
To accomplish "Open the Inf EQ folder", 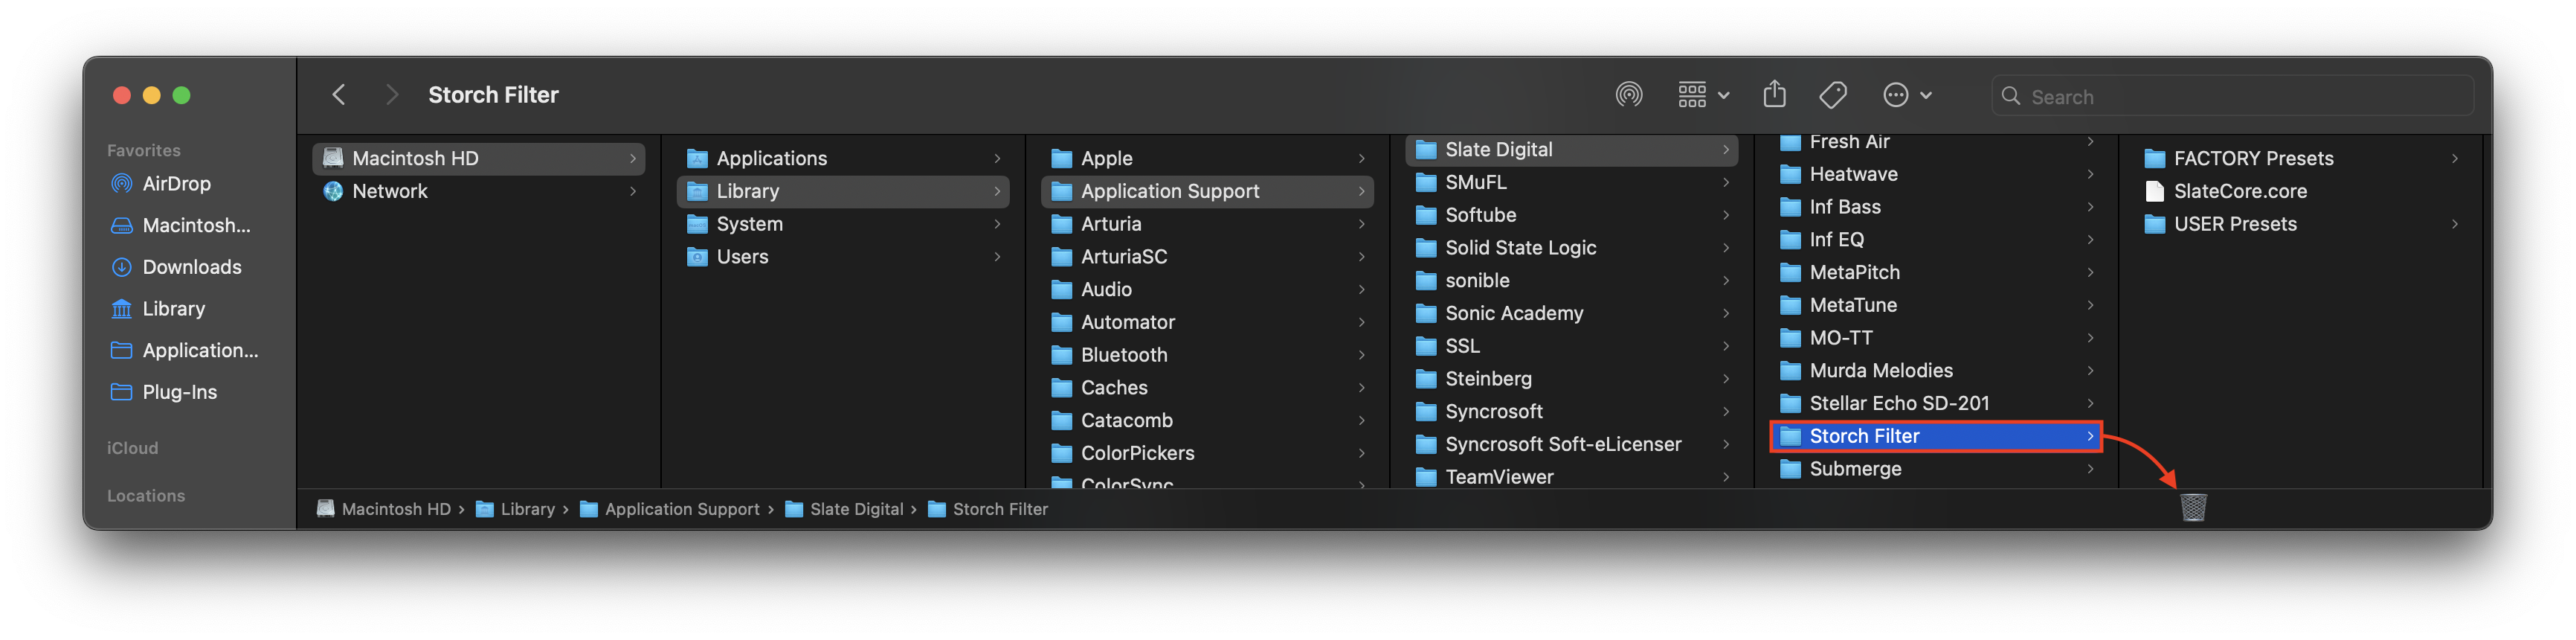I will click(1937, 240).
